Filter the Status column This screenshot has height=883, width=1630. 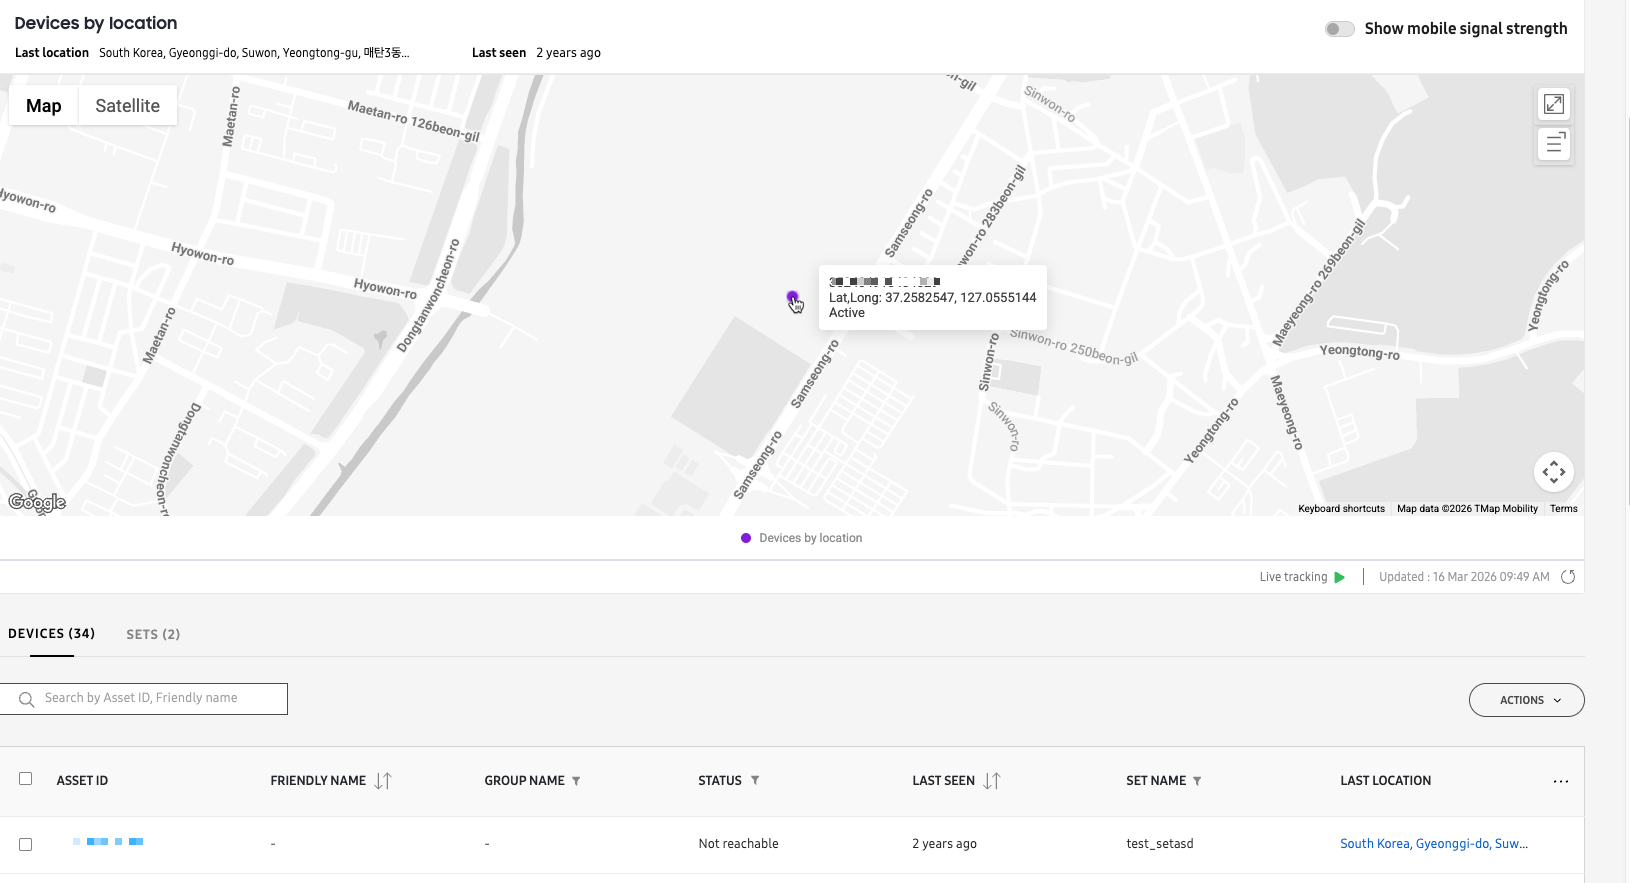pyautogui.click(x=755, y=780)
